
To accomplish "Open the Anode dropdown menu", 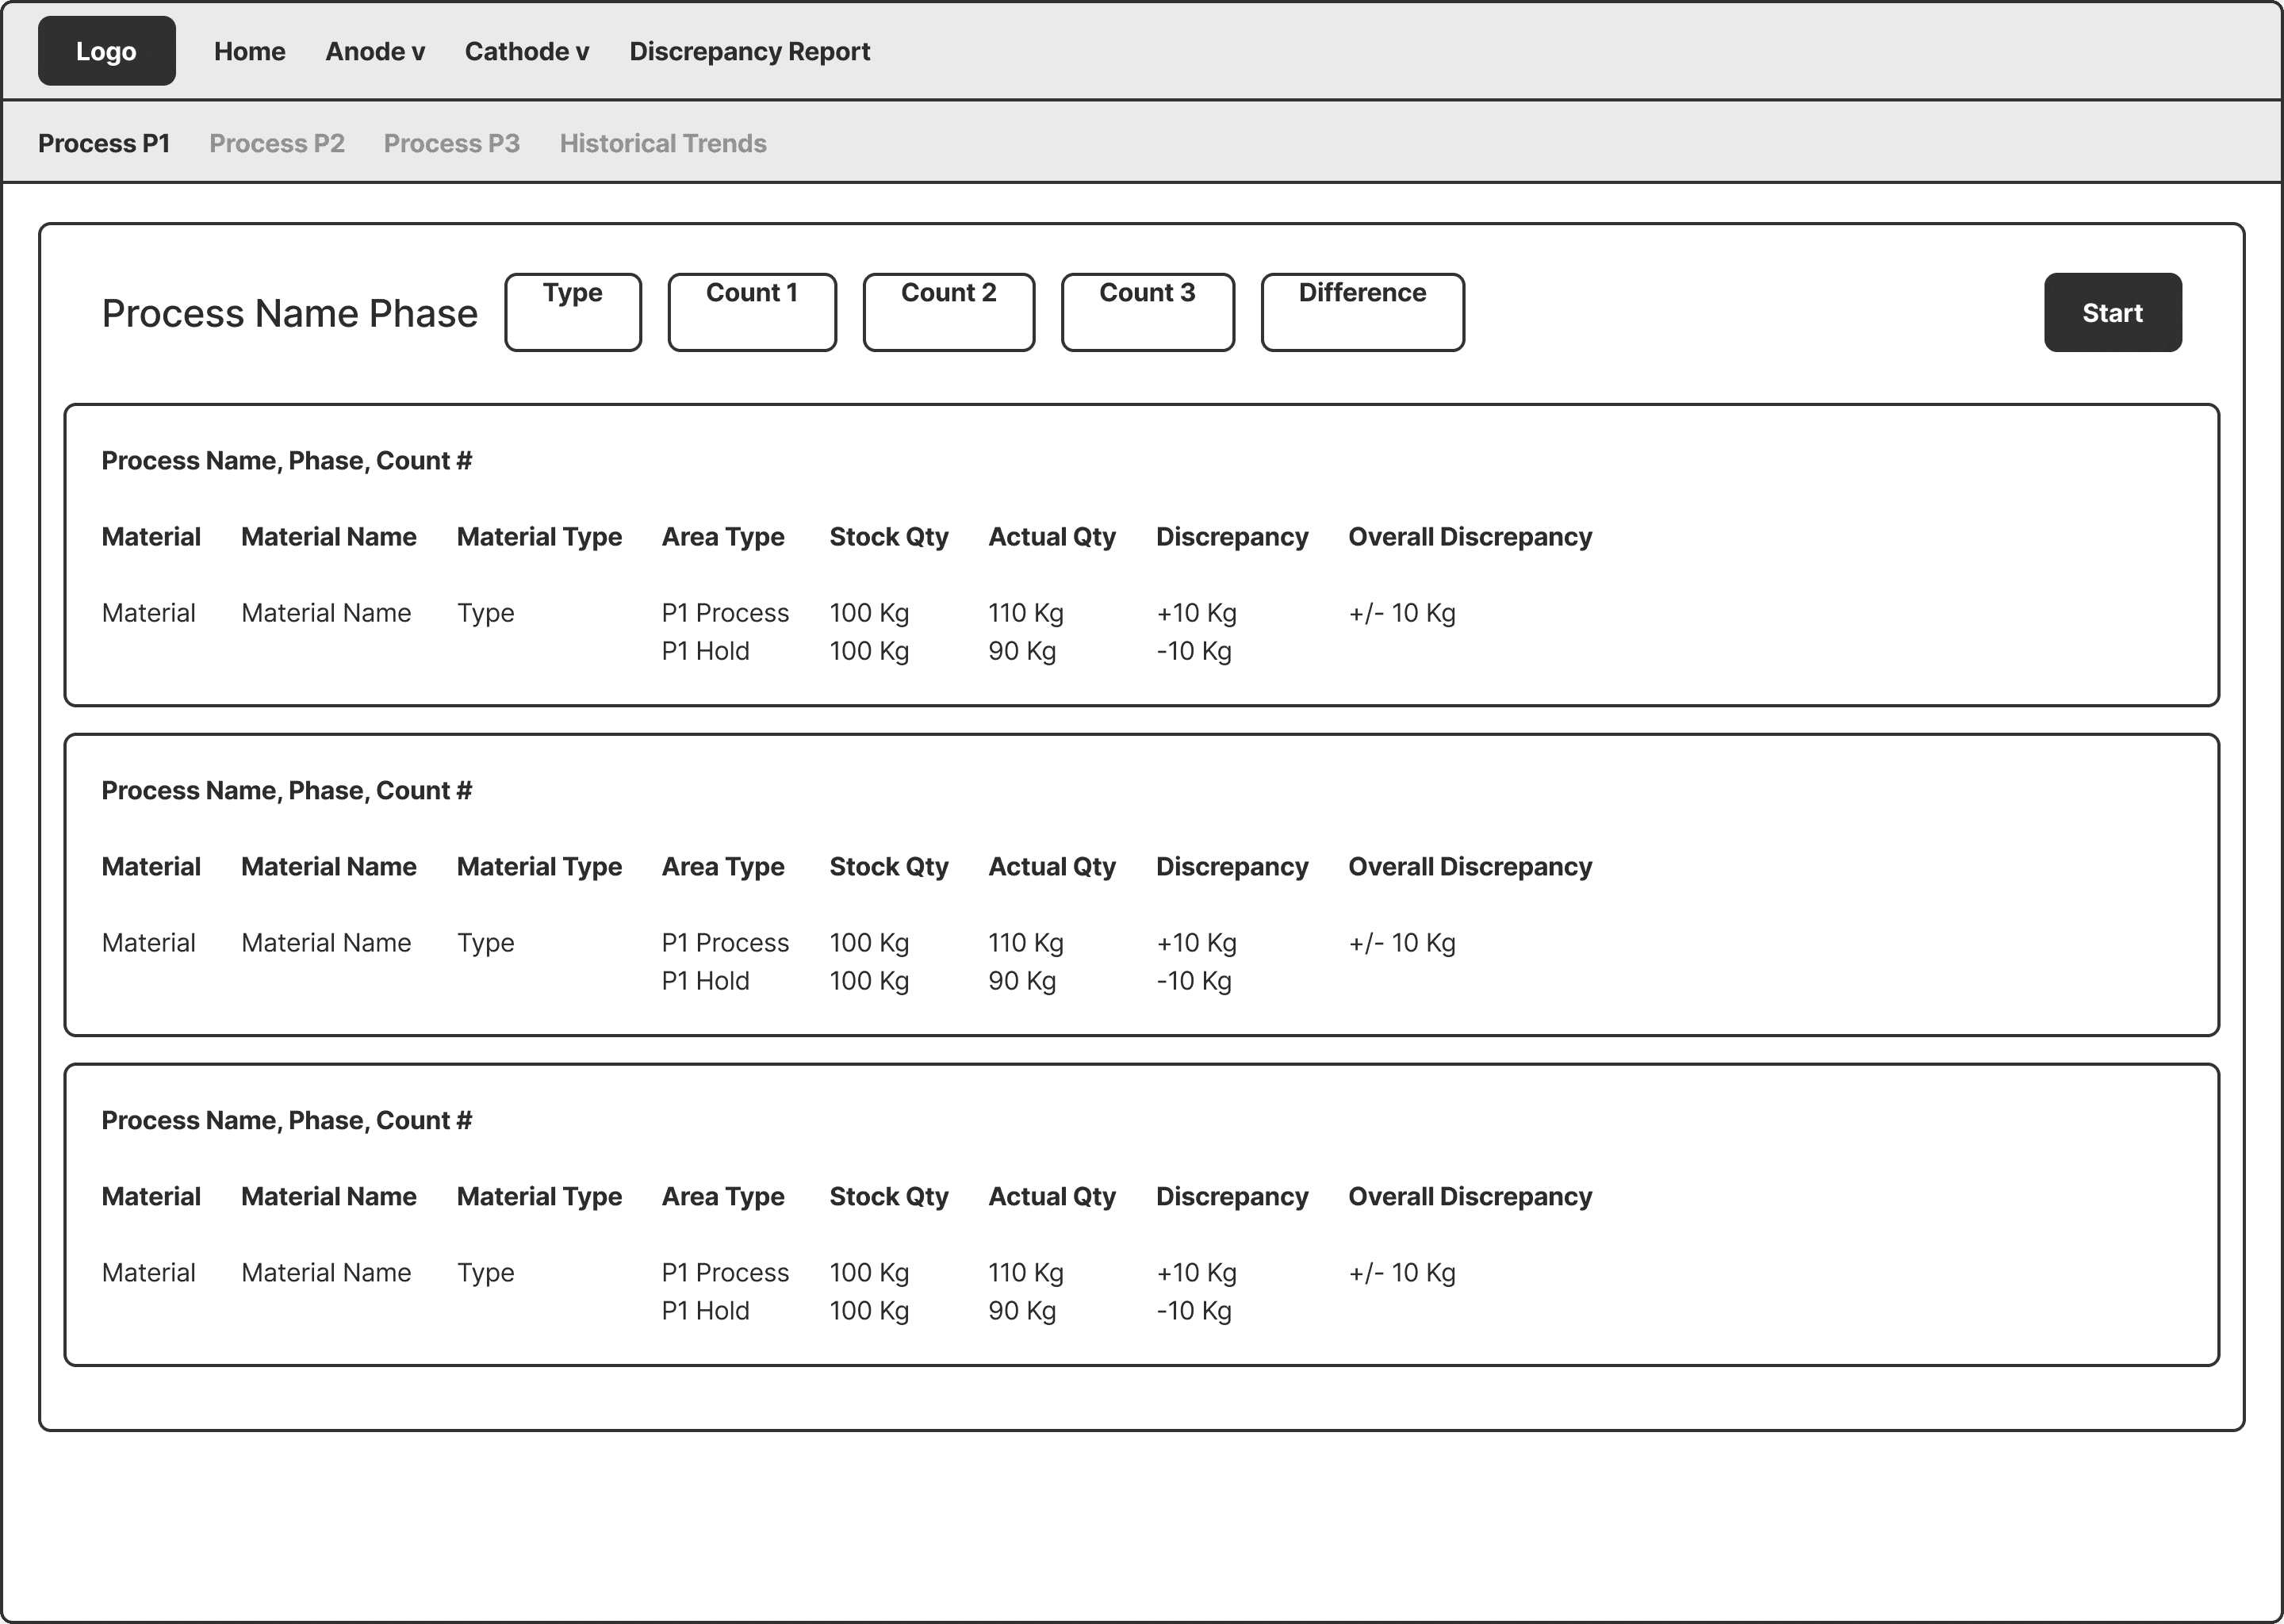I will (x=375, y=51).
